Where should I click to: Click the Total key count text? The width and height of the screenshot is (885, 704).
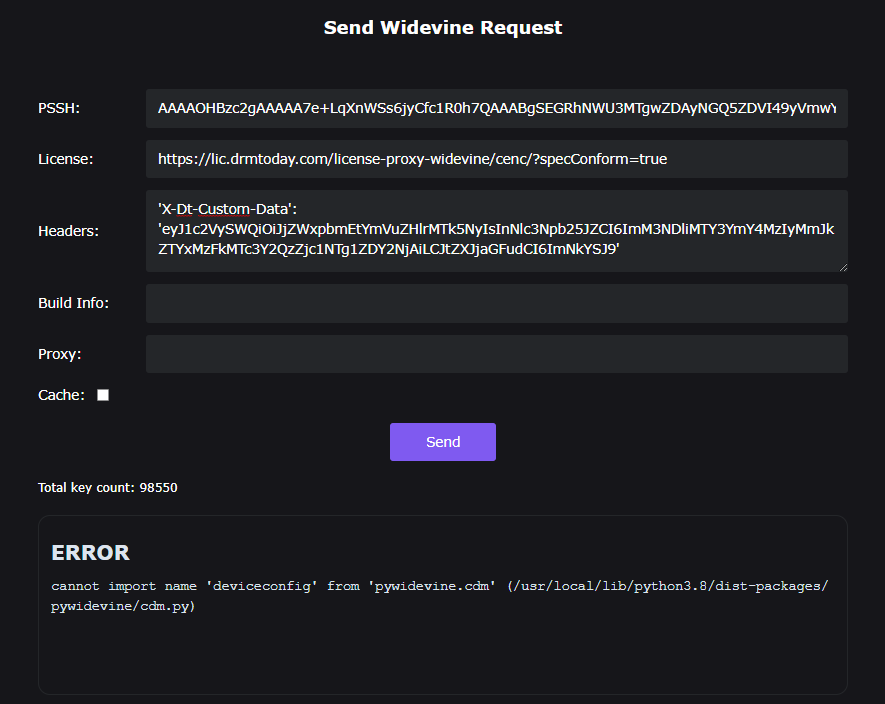click(107, 488)
